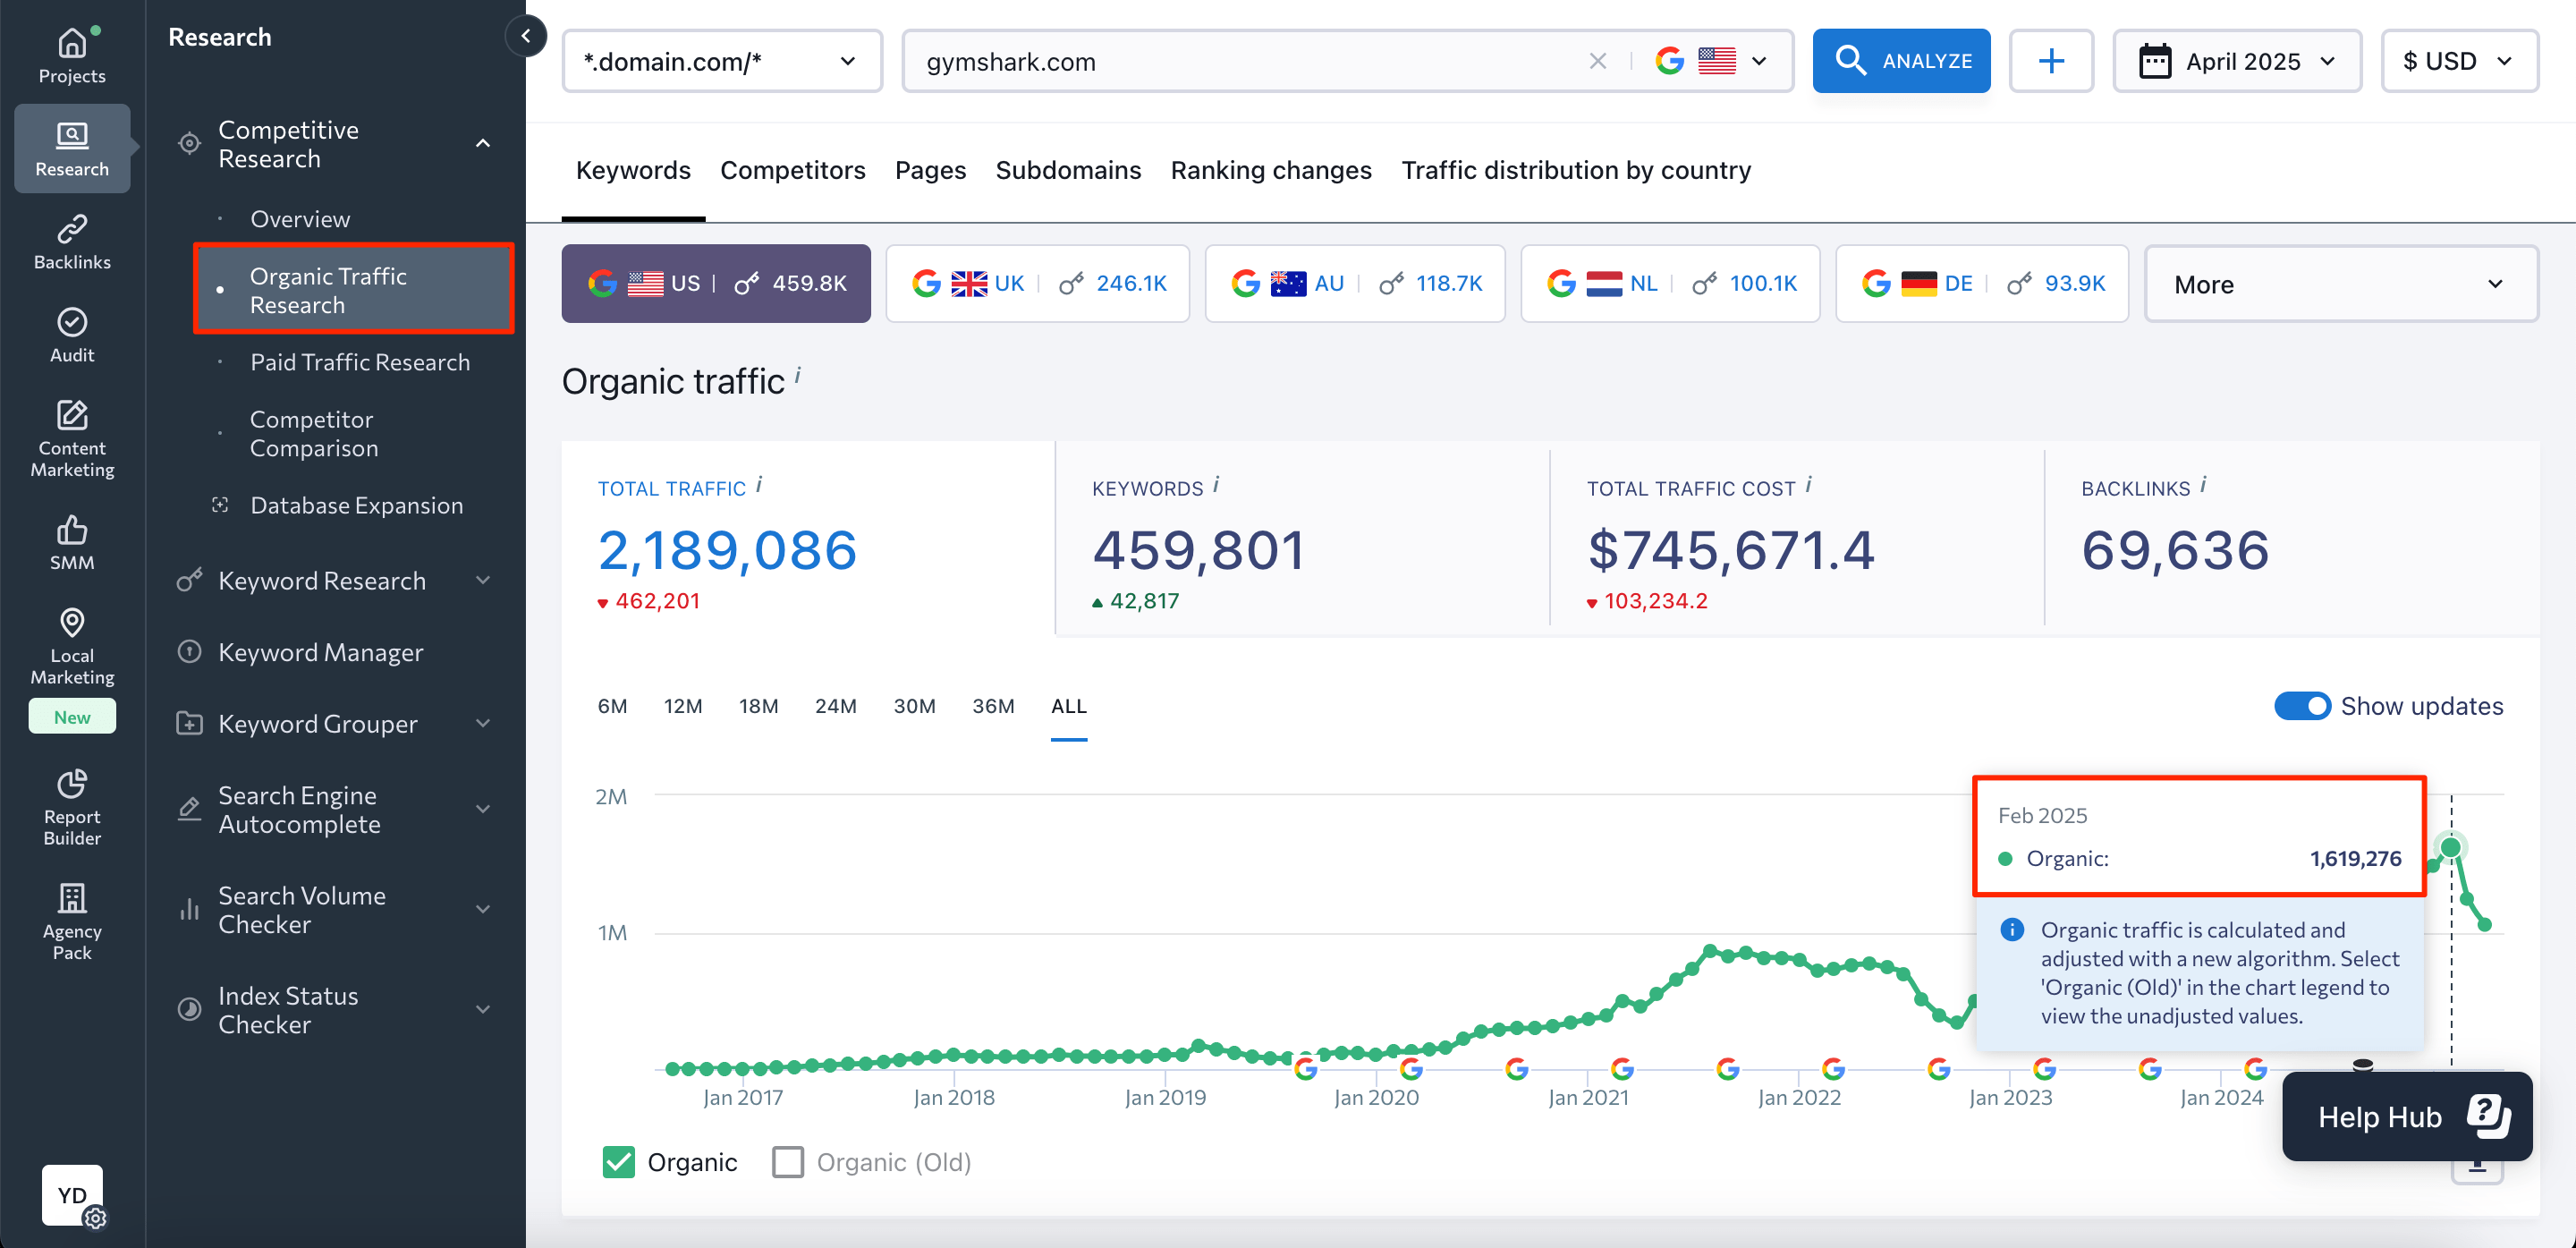Click the ANALYZE button
Image resolution: width=2576 pixels, height=1248 pixels.
pyautogui.click(x=1901, y=61)
